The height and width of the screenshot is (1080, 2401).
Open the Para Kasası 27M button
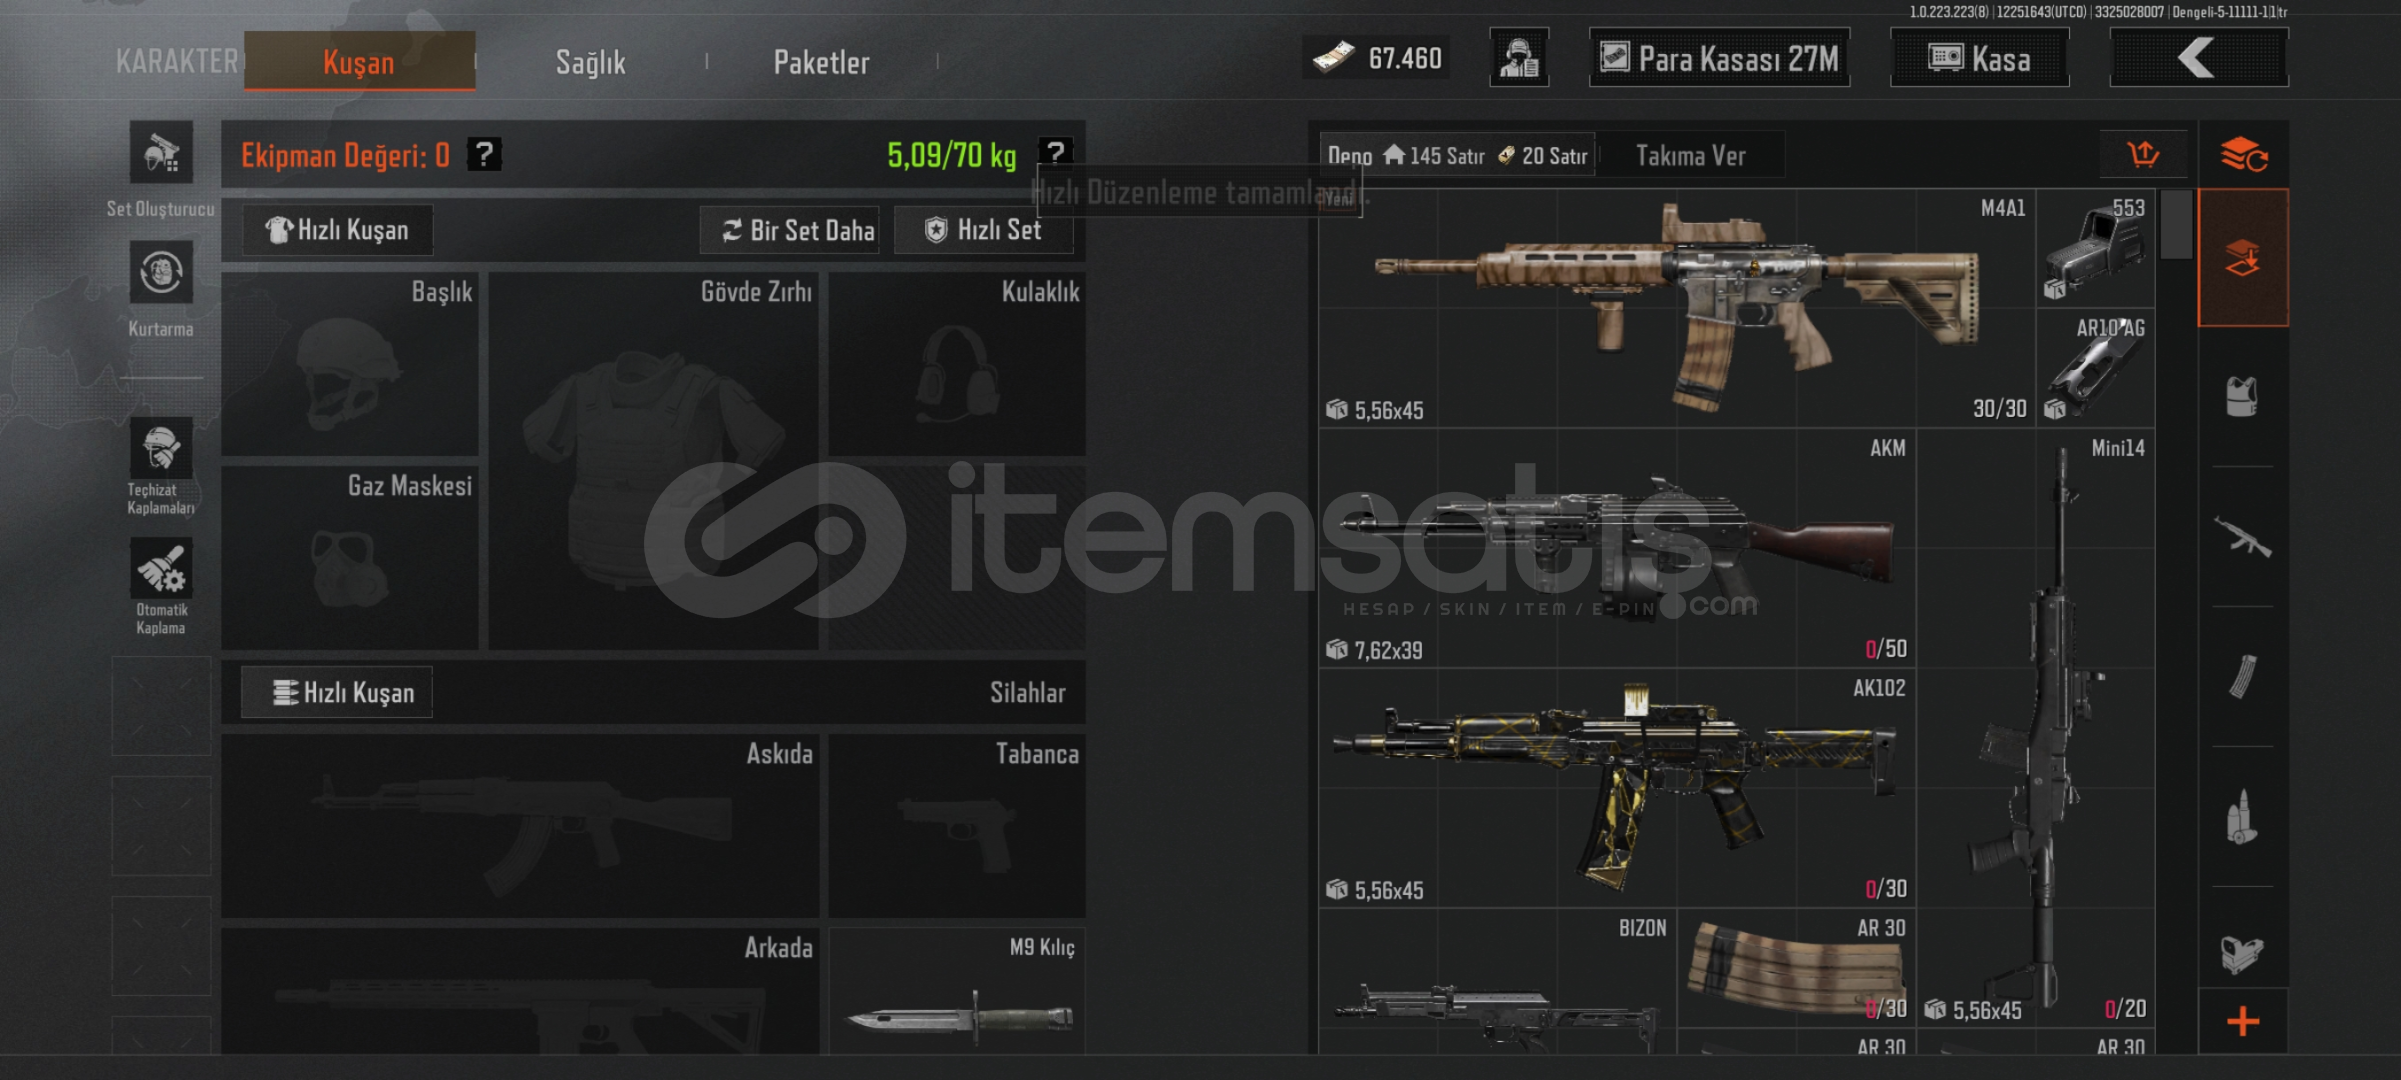point(1719,58)
